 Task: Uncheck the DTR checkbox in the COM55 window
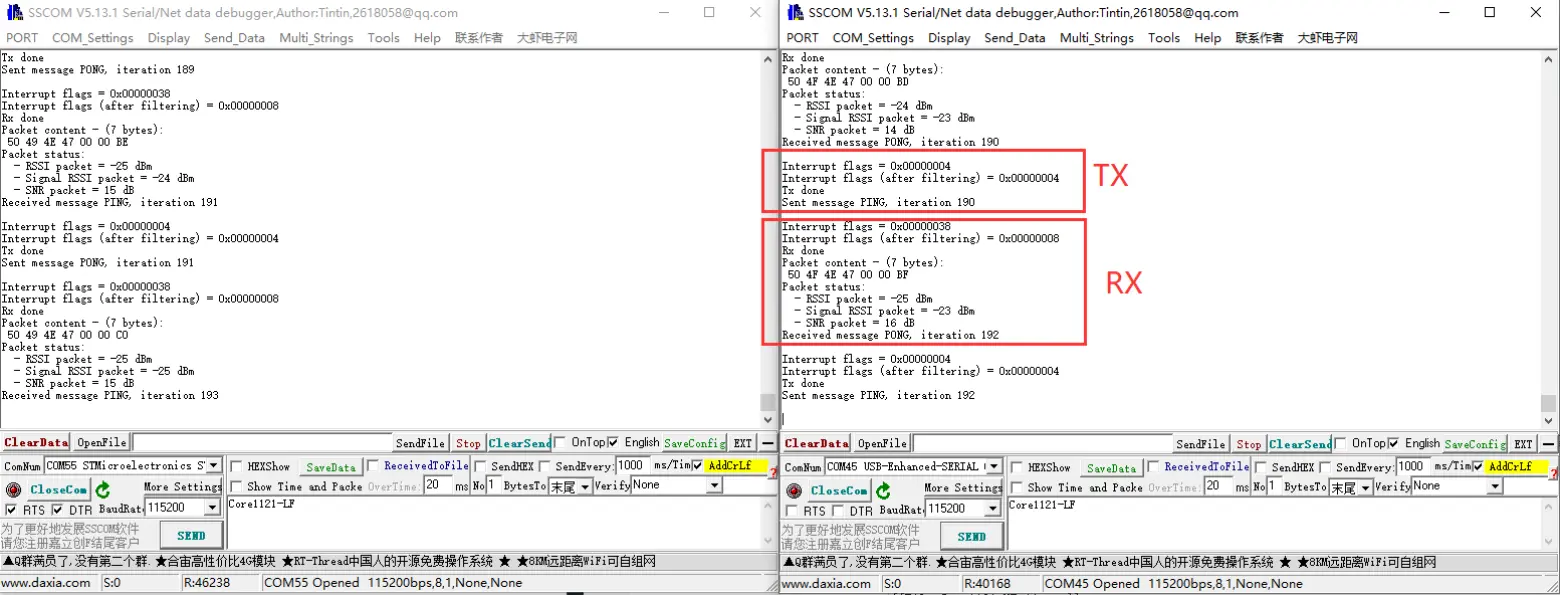point(58,510)
